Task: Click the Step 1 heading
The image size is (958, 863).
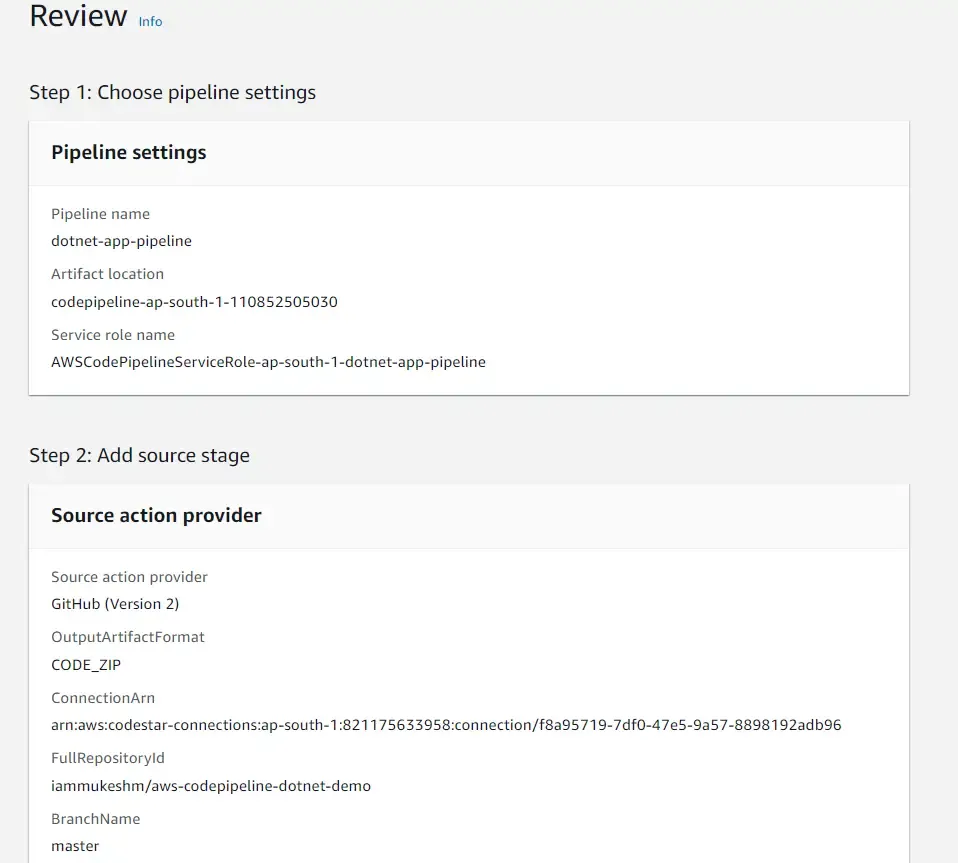Action: (173, 92)
